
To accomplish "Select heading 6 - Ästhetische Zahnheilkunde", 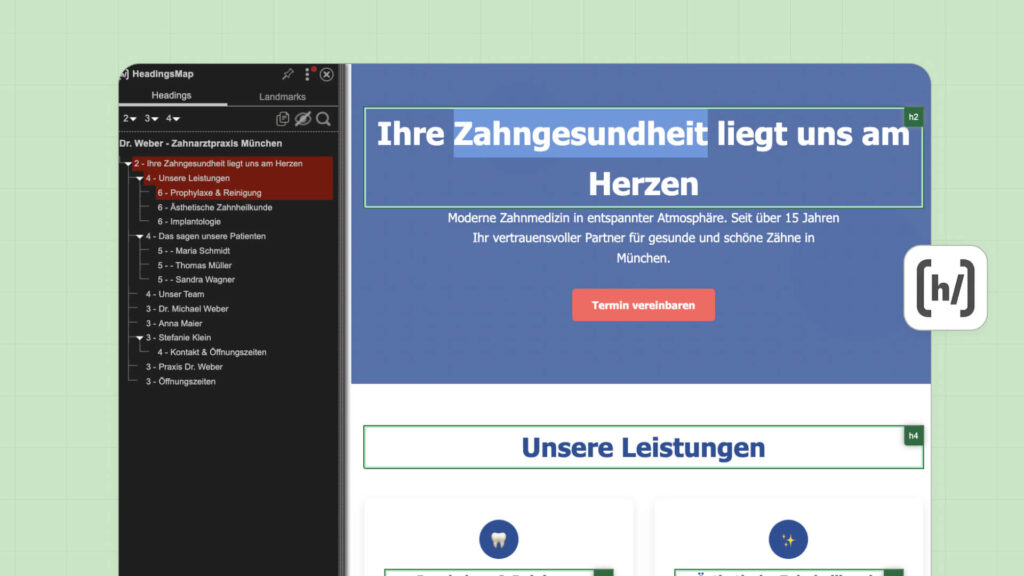I will click(214, 207).
